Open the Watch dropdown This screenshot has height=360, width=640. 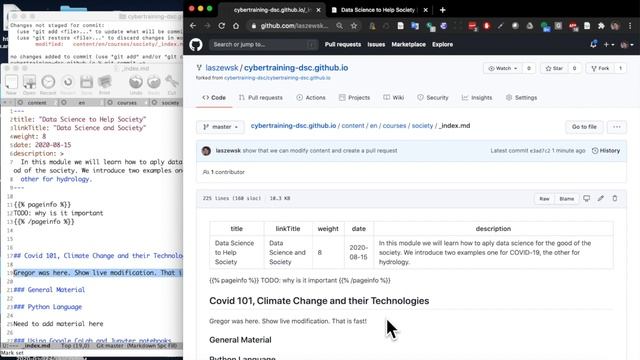pyautogui.click(x=503, y=69)
